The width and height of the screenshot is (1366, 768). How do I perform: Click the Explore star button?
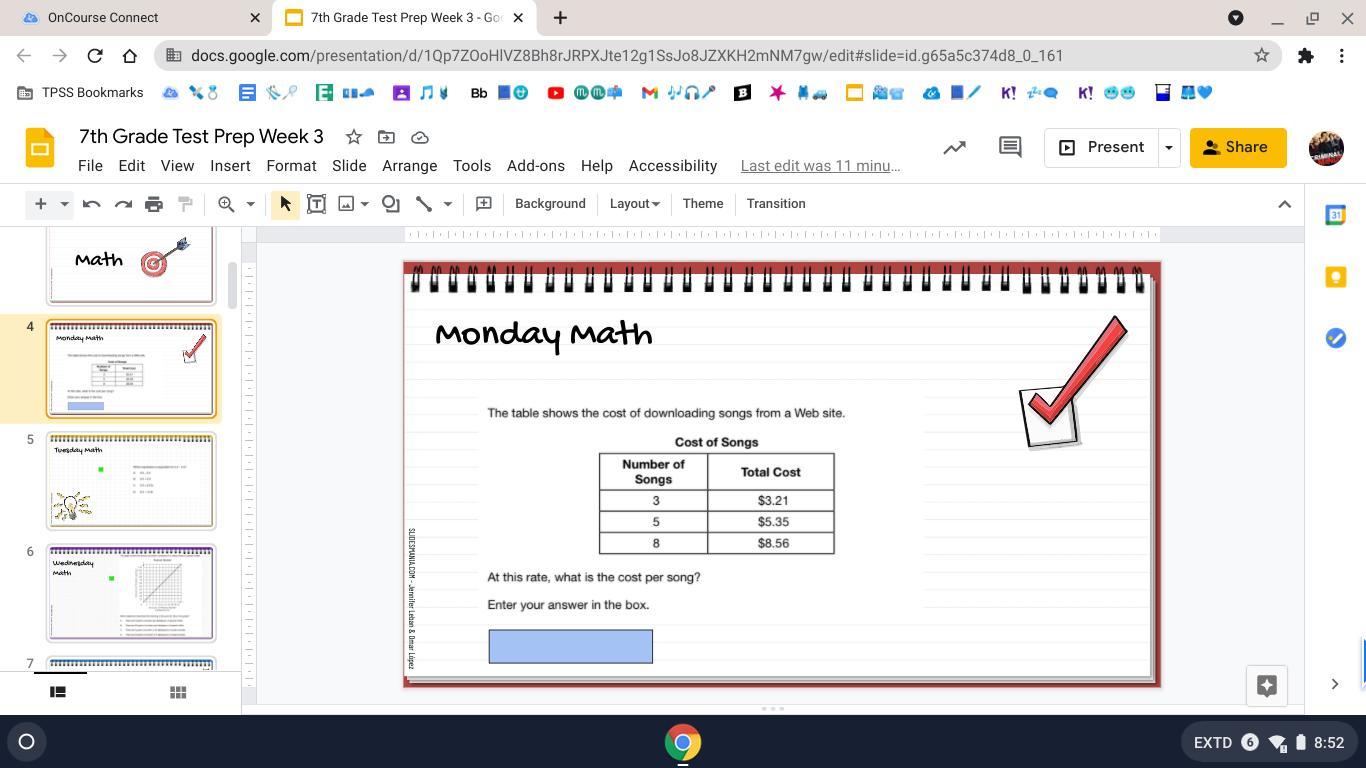click(x=1267, y=686)
